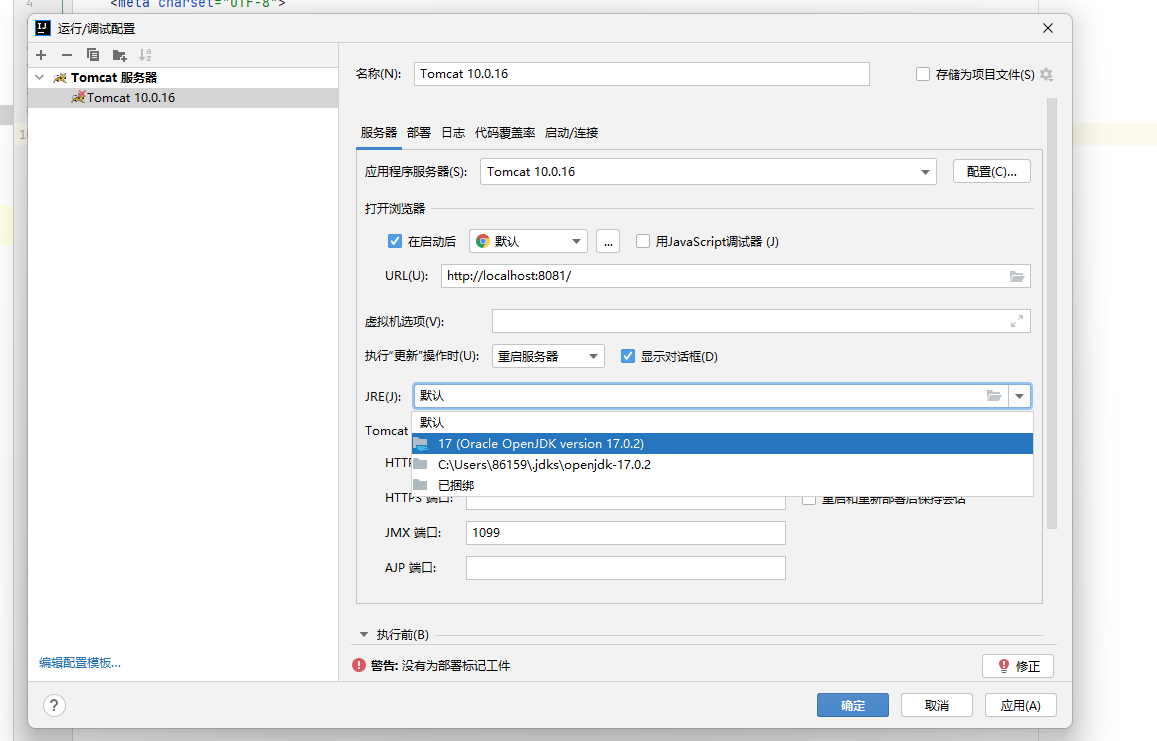The width and height of the screenshot is (1157, 741).
Task: Open the on-update action dropdown showing restart server
Action: pos(548,356)
